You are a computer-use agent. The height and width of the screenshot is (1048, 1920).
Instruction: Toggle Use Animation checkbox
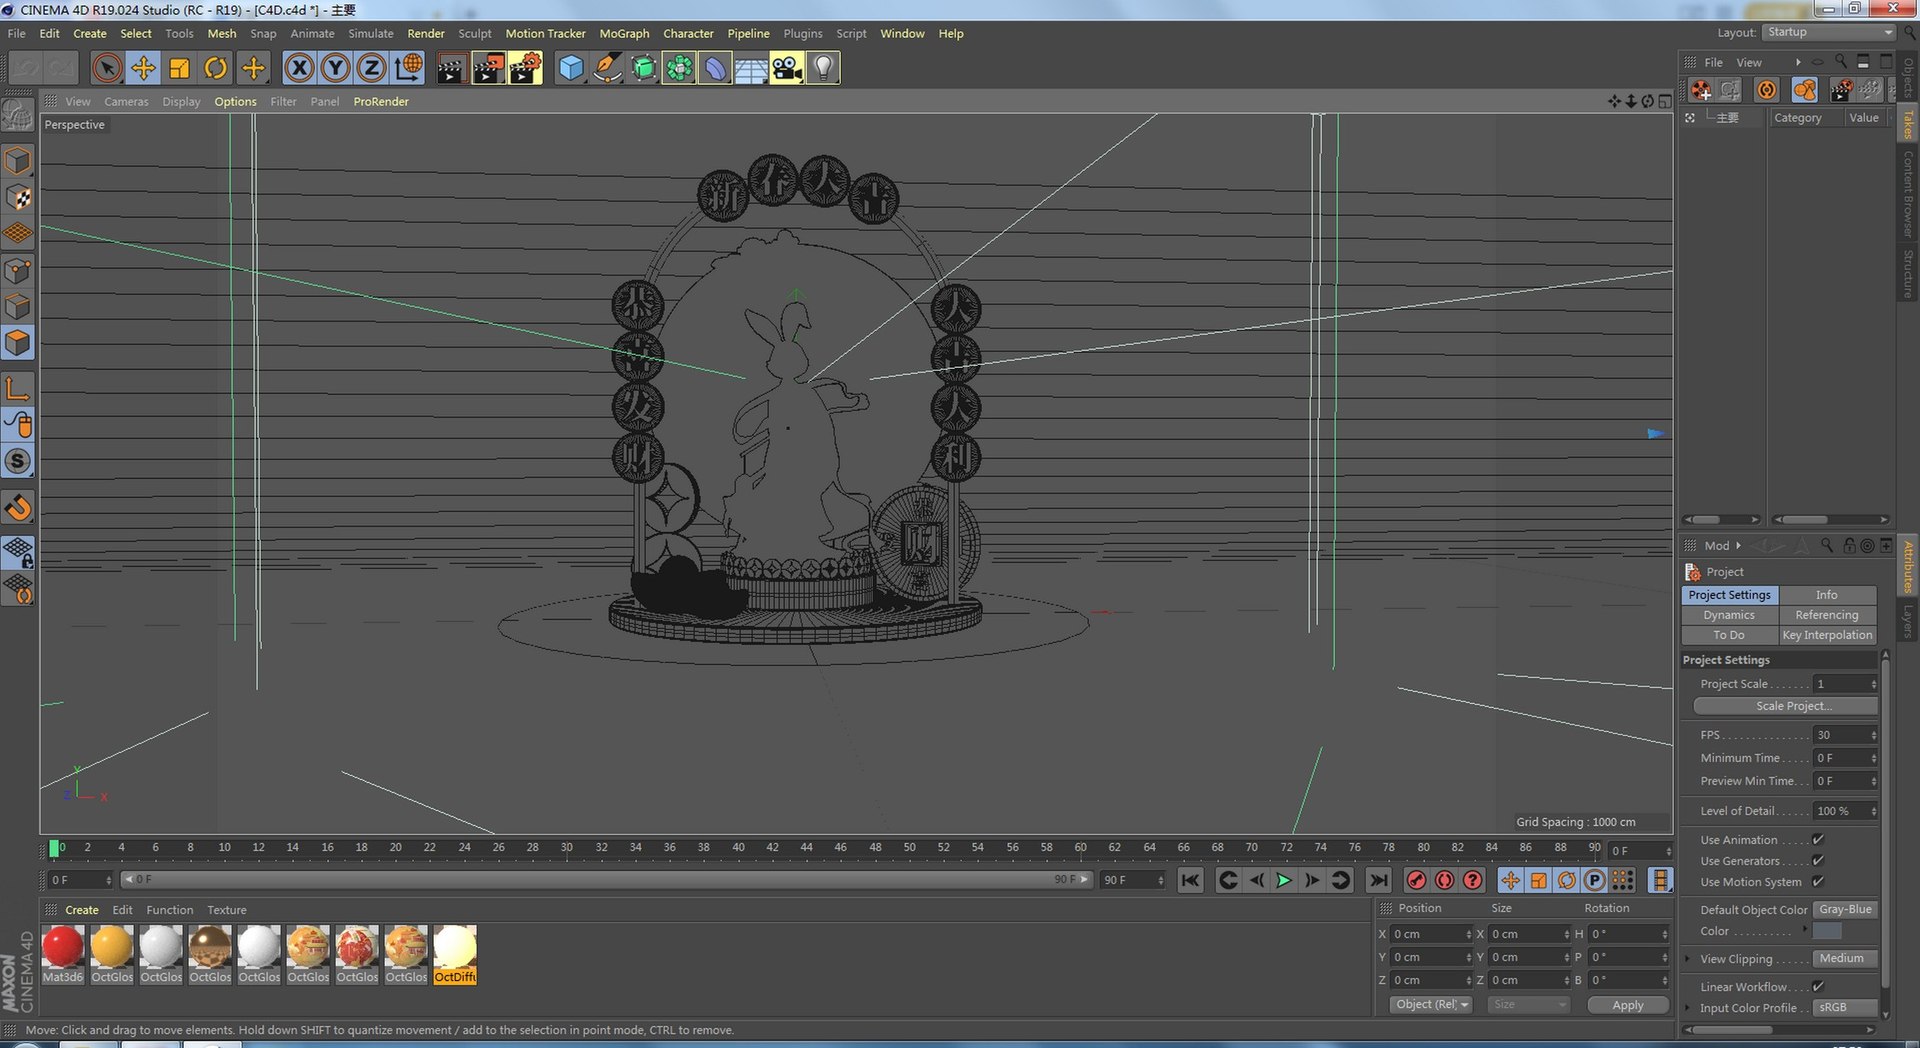tap(1818, 840)
